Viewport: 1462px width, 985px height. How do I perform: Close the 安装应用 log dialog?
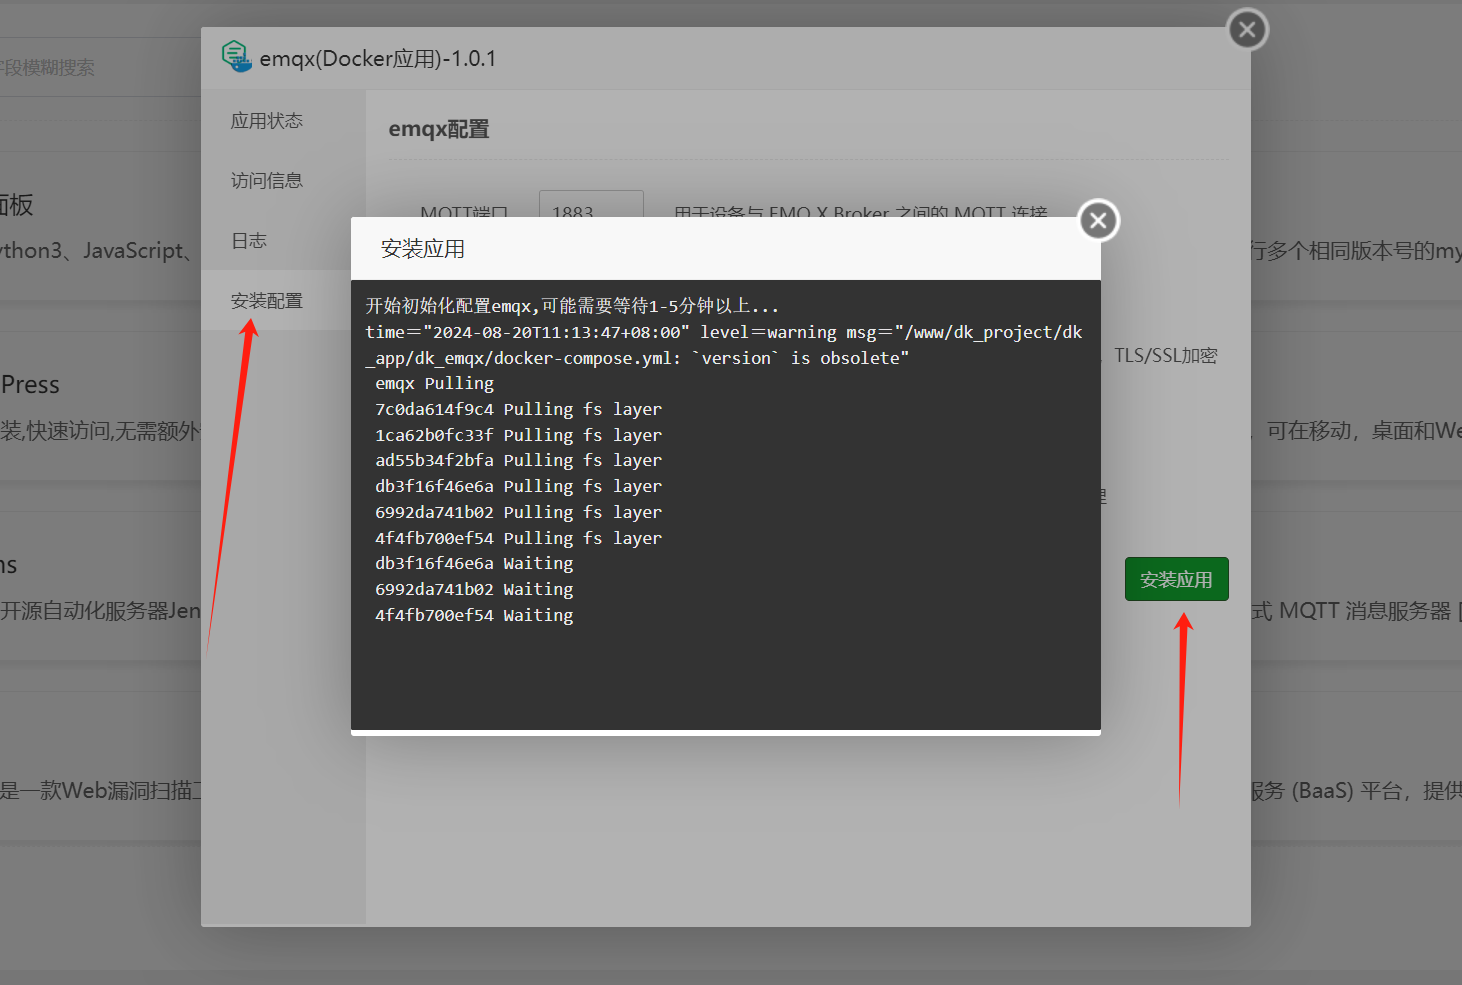coord(1098,221)
